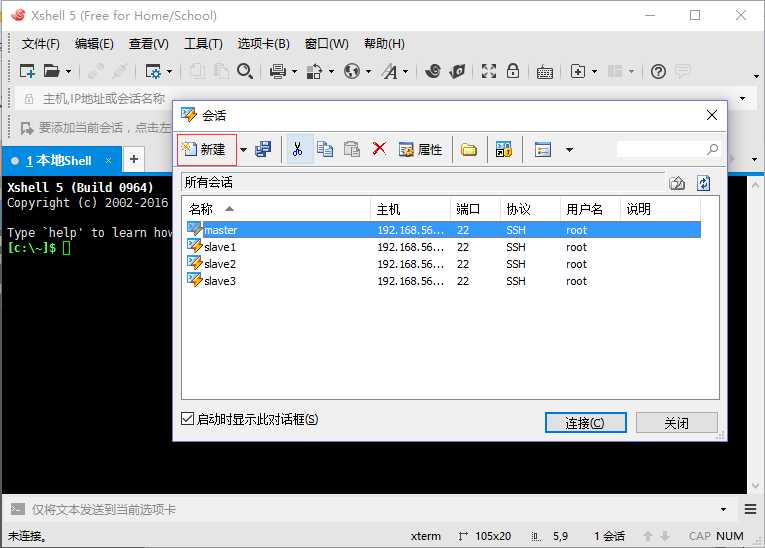
Task: Launch Xftp swirl icon in main toolbar
Action: [433, 72]
